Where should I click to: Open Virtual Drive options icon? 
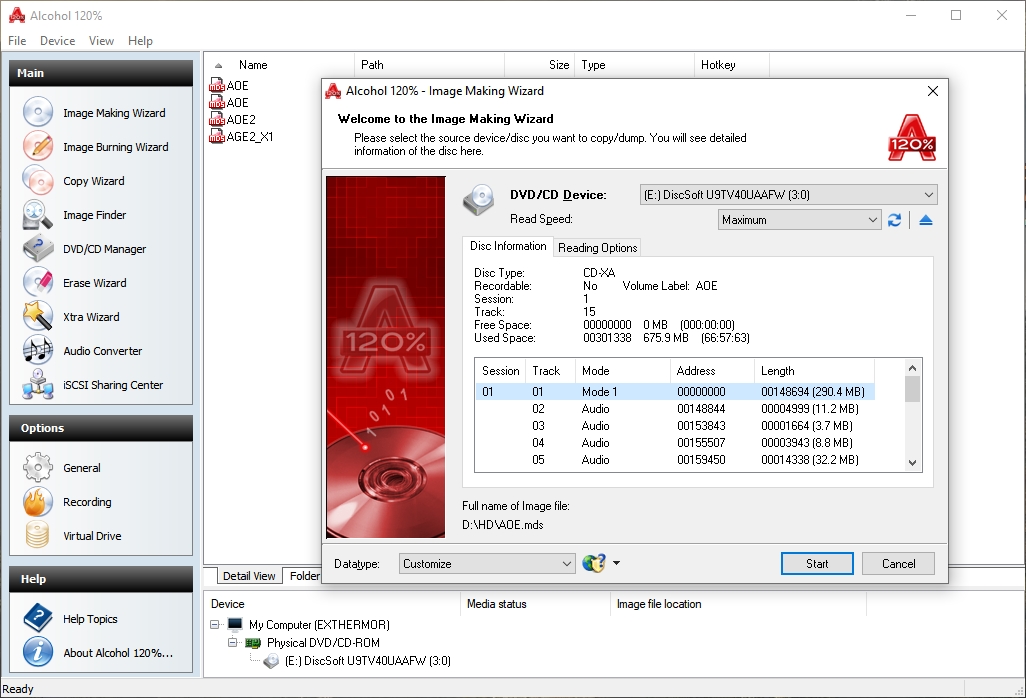point(38,535)
